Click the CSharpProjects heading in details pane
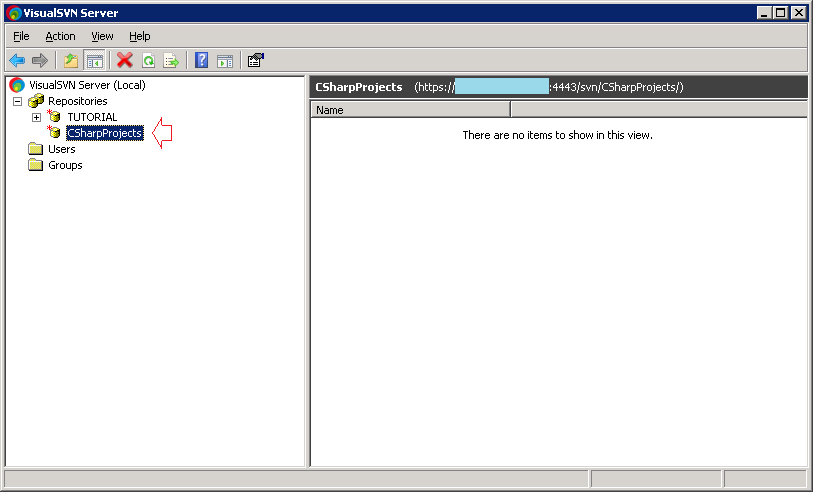Viewport: 813px width, 492px height. click(x=359, y=87)
